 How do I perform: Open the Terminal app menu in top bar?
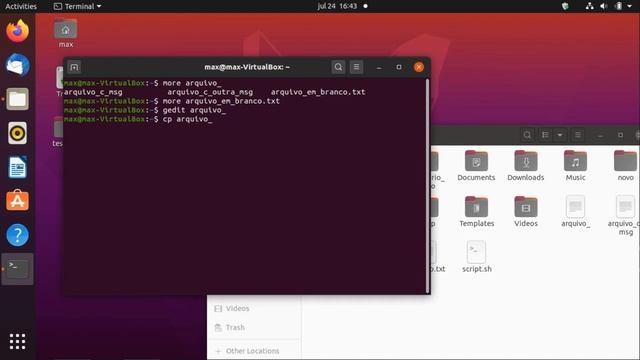click(78, 6)
